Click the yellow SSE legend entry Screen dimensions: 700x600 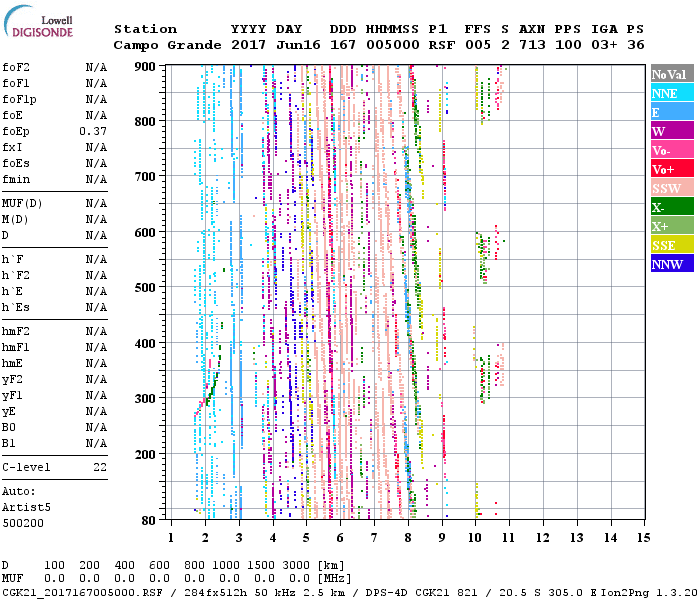pos(671,245)
